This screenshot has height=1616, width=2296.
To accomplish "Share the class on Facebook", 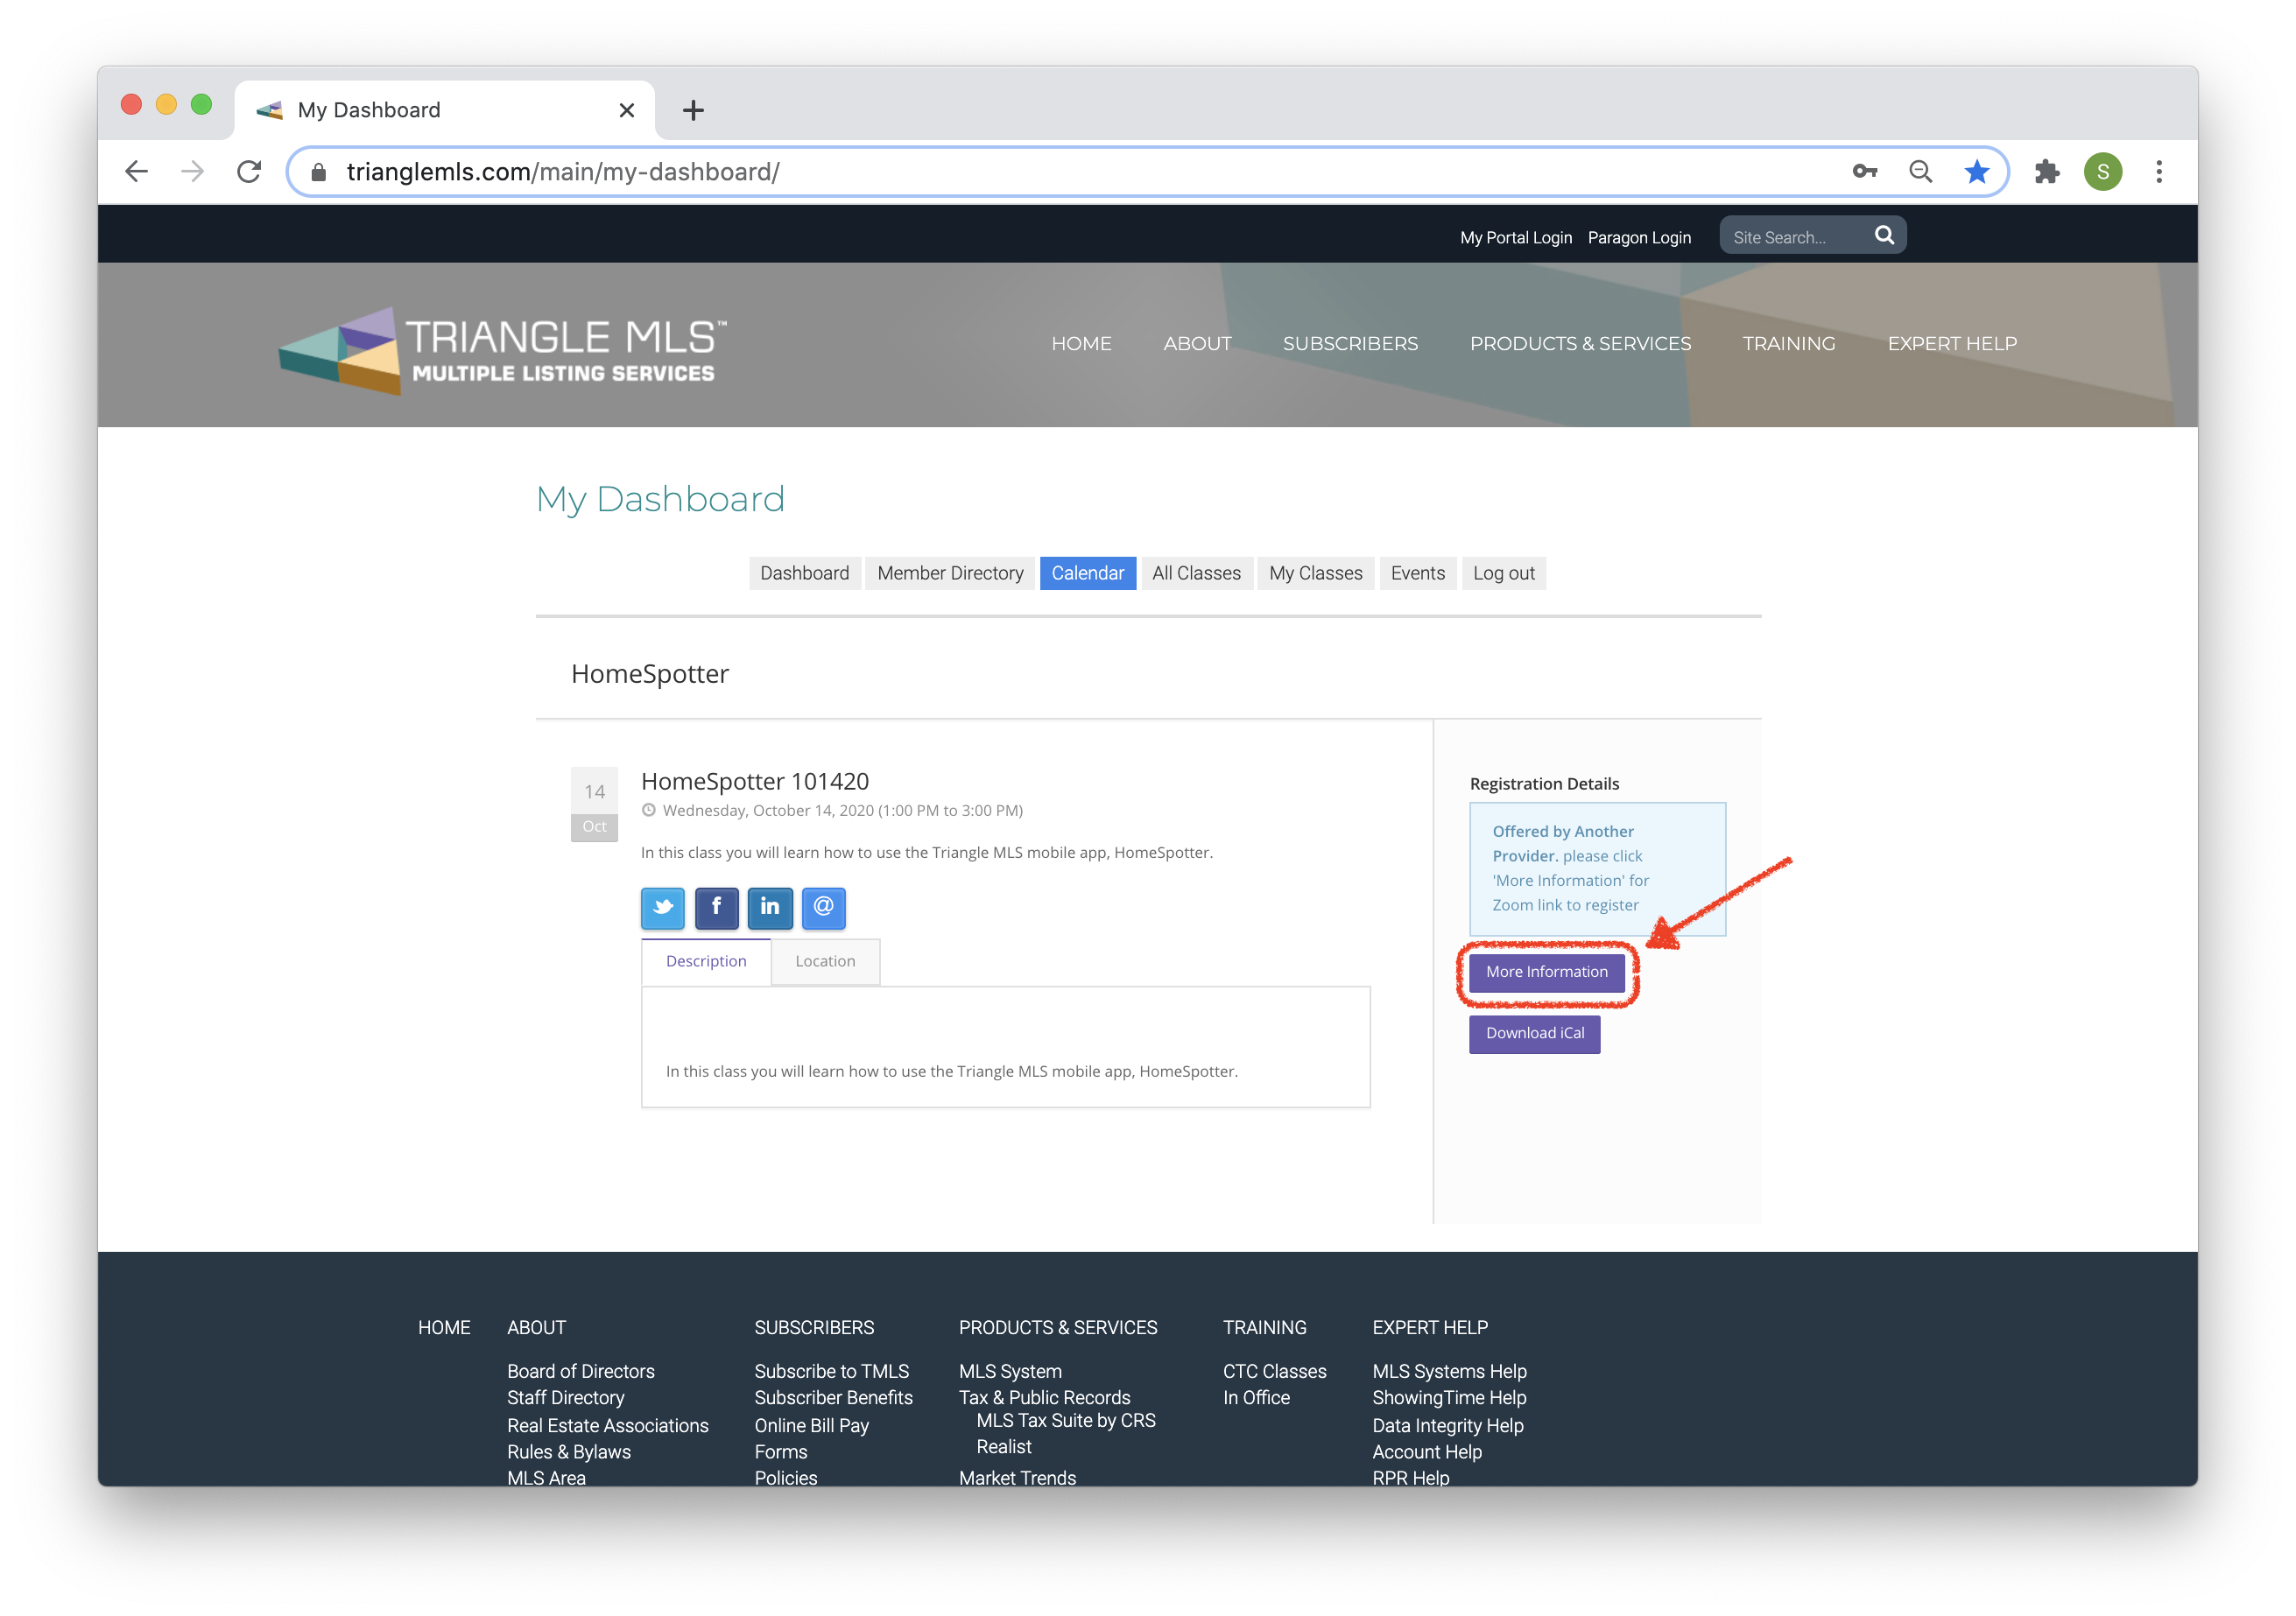I will click(716, 908).
